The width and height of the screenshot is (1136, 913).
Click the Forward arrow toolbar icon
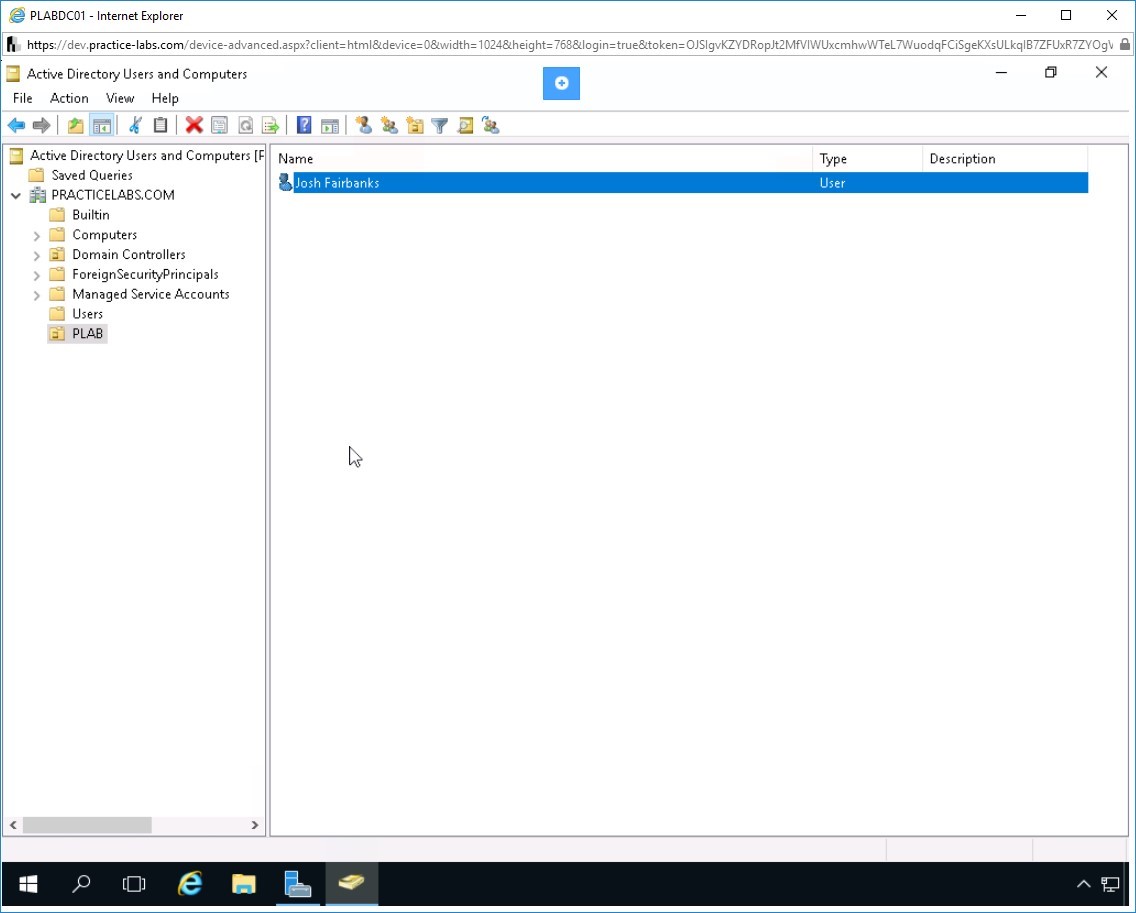coord(41,125)
